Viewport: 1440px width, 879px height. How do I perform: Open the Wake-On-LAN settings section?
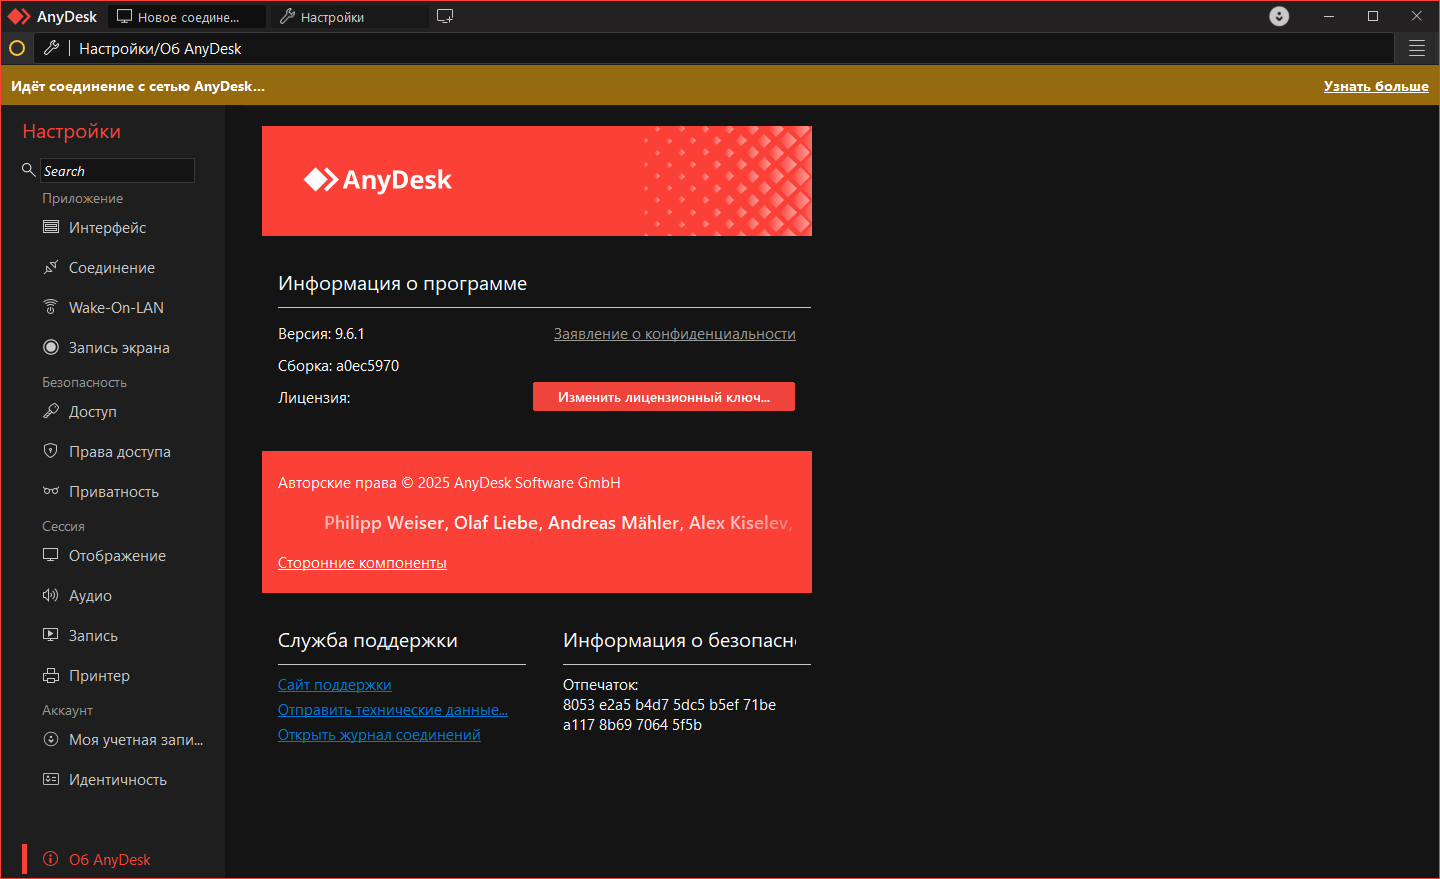(116, 308)
